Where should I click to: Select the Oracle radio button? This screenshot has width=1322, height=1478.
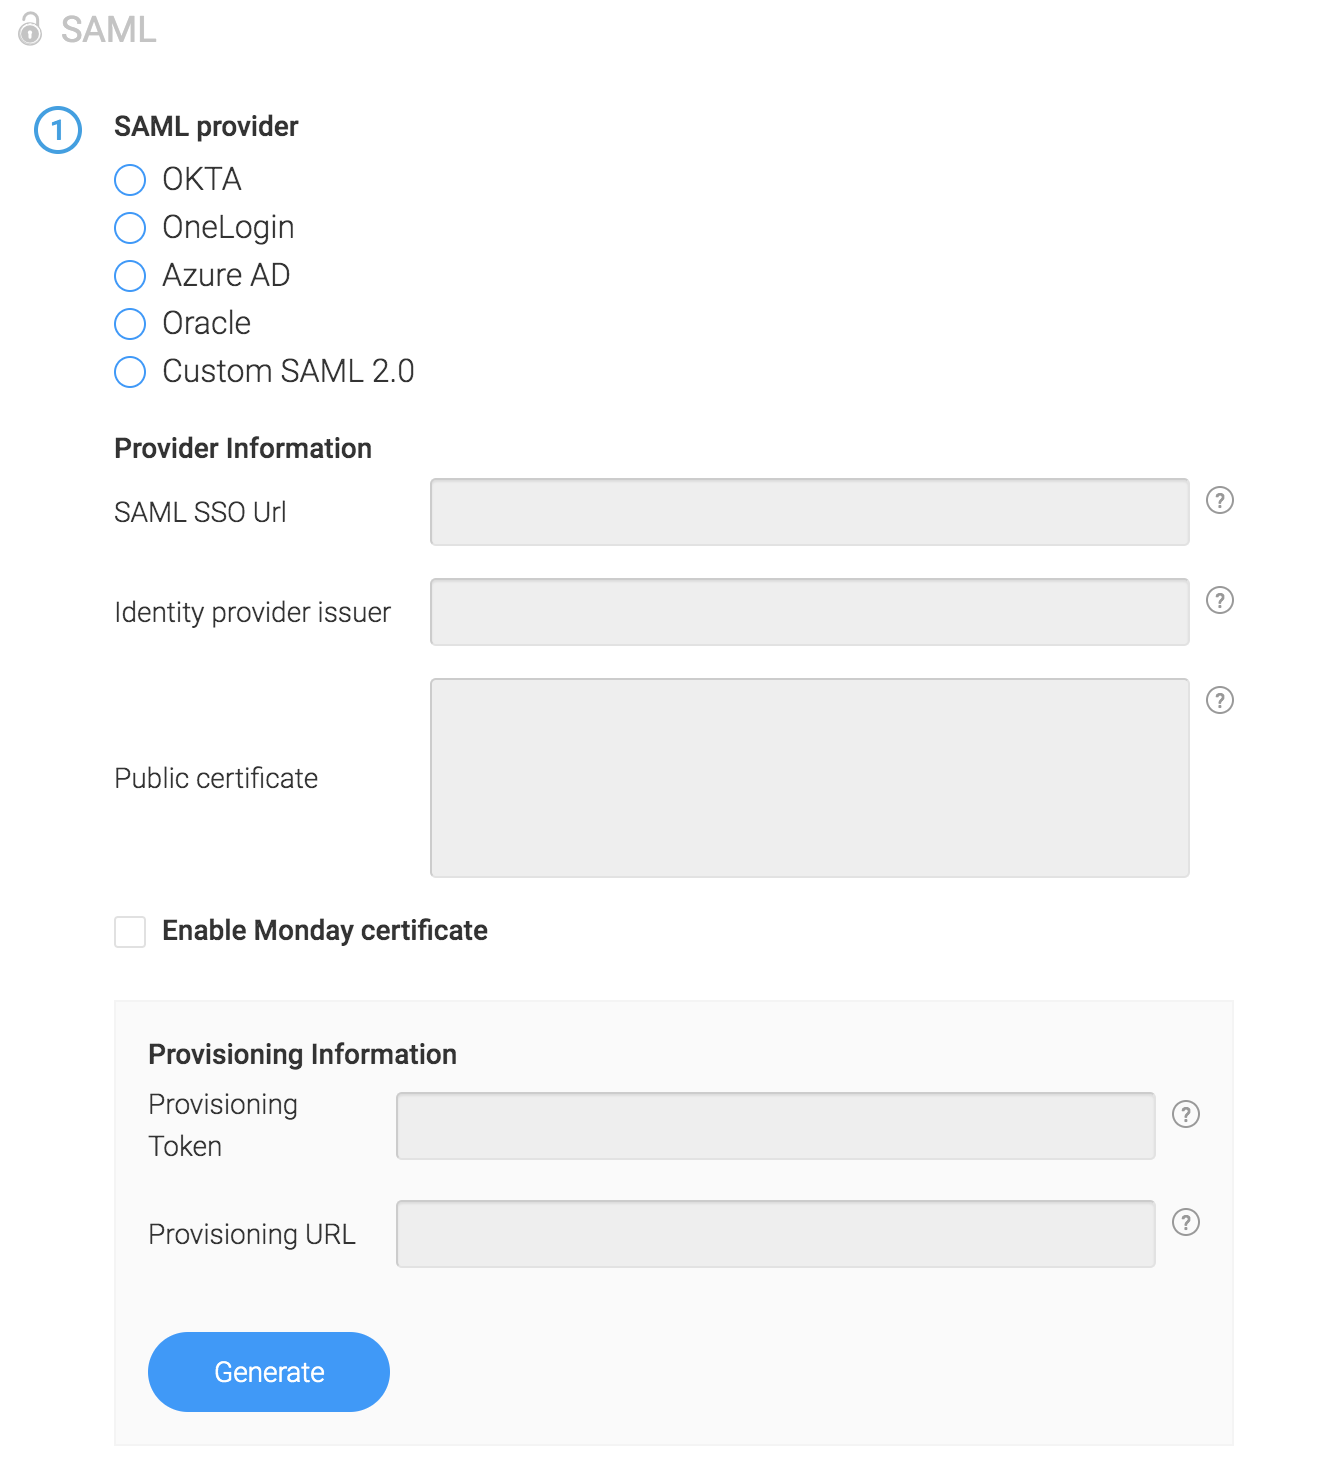click(x=130, y=324)
